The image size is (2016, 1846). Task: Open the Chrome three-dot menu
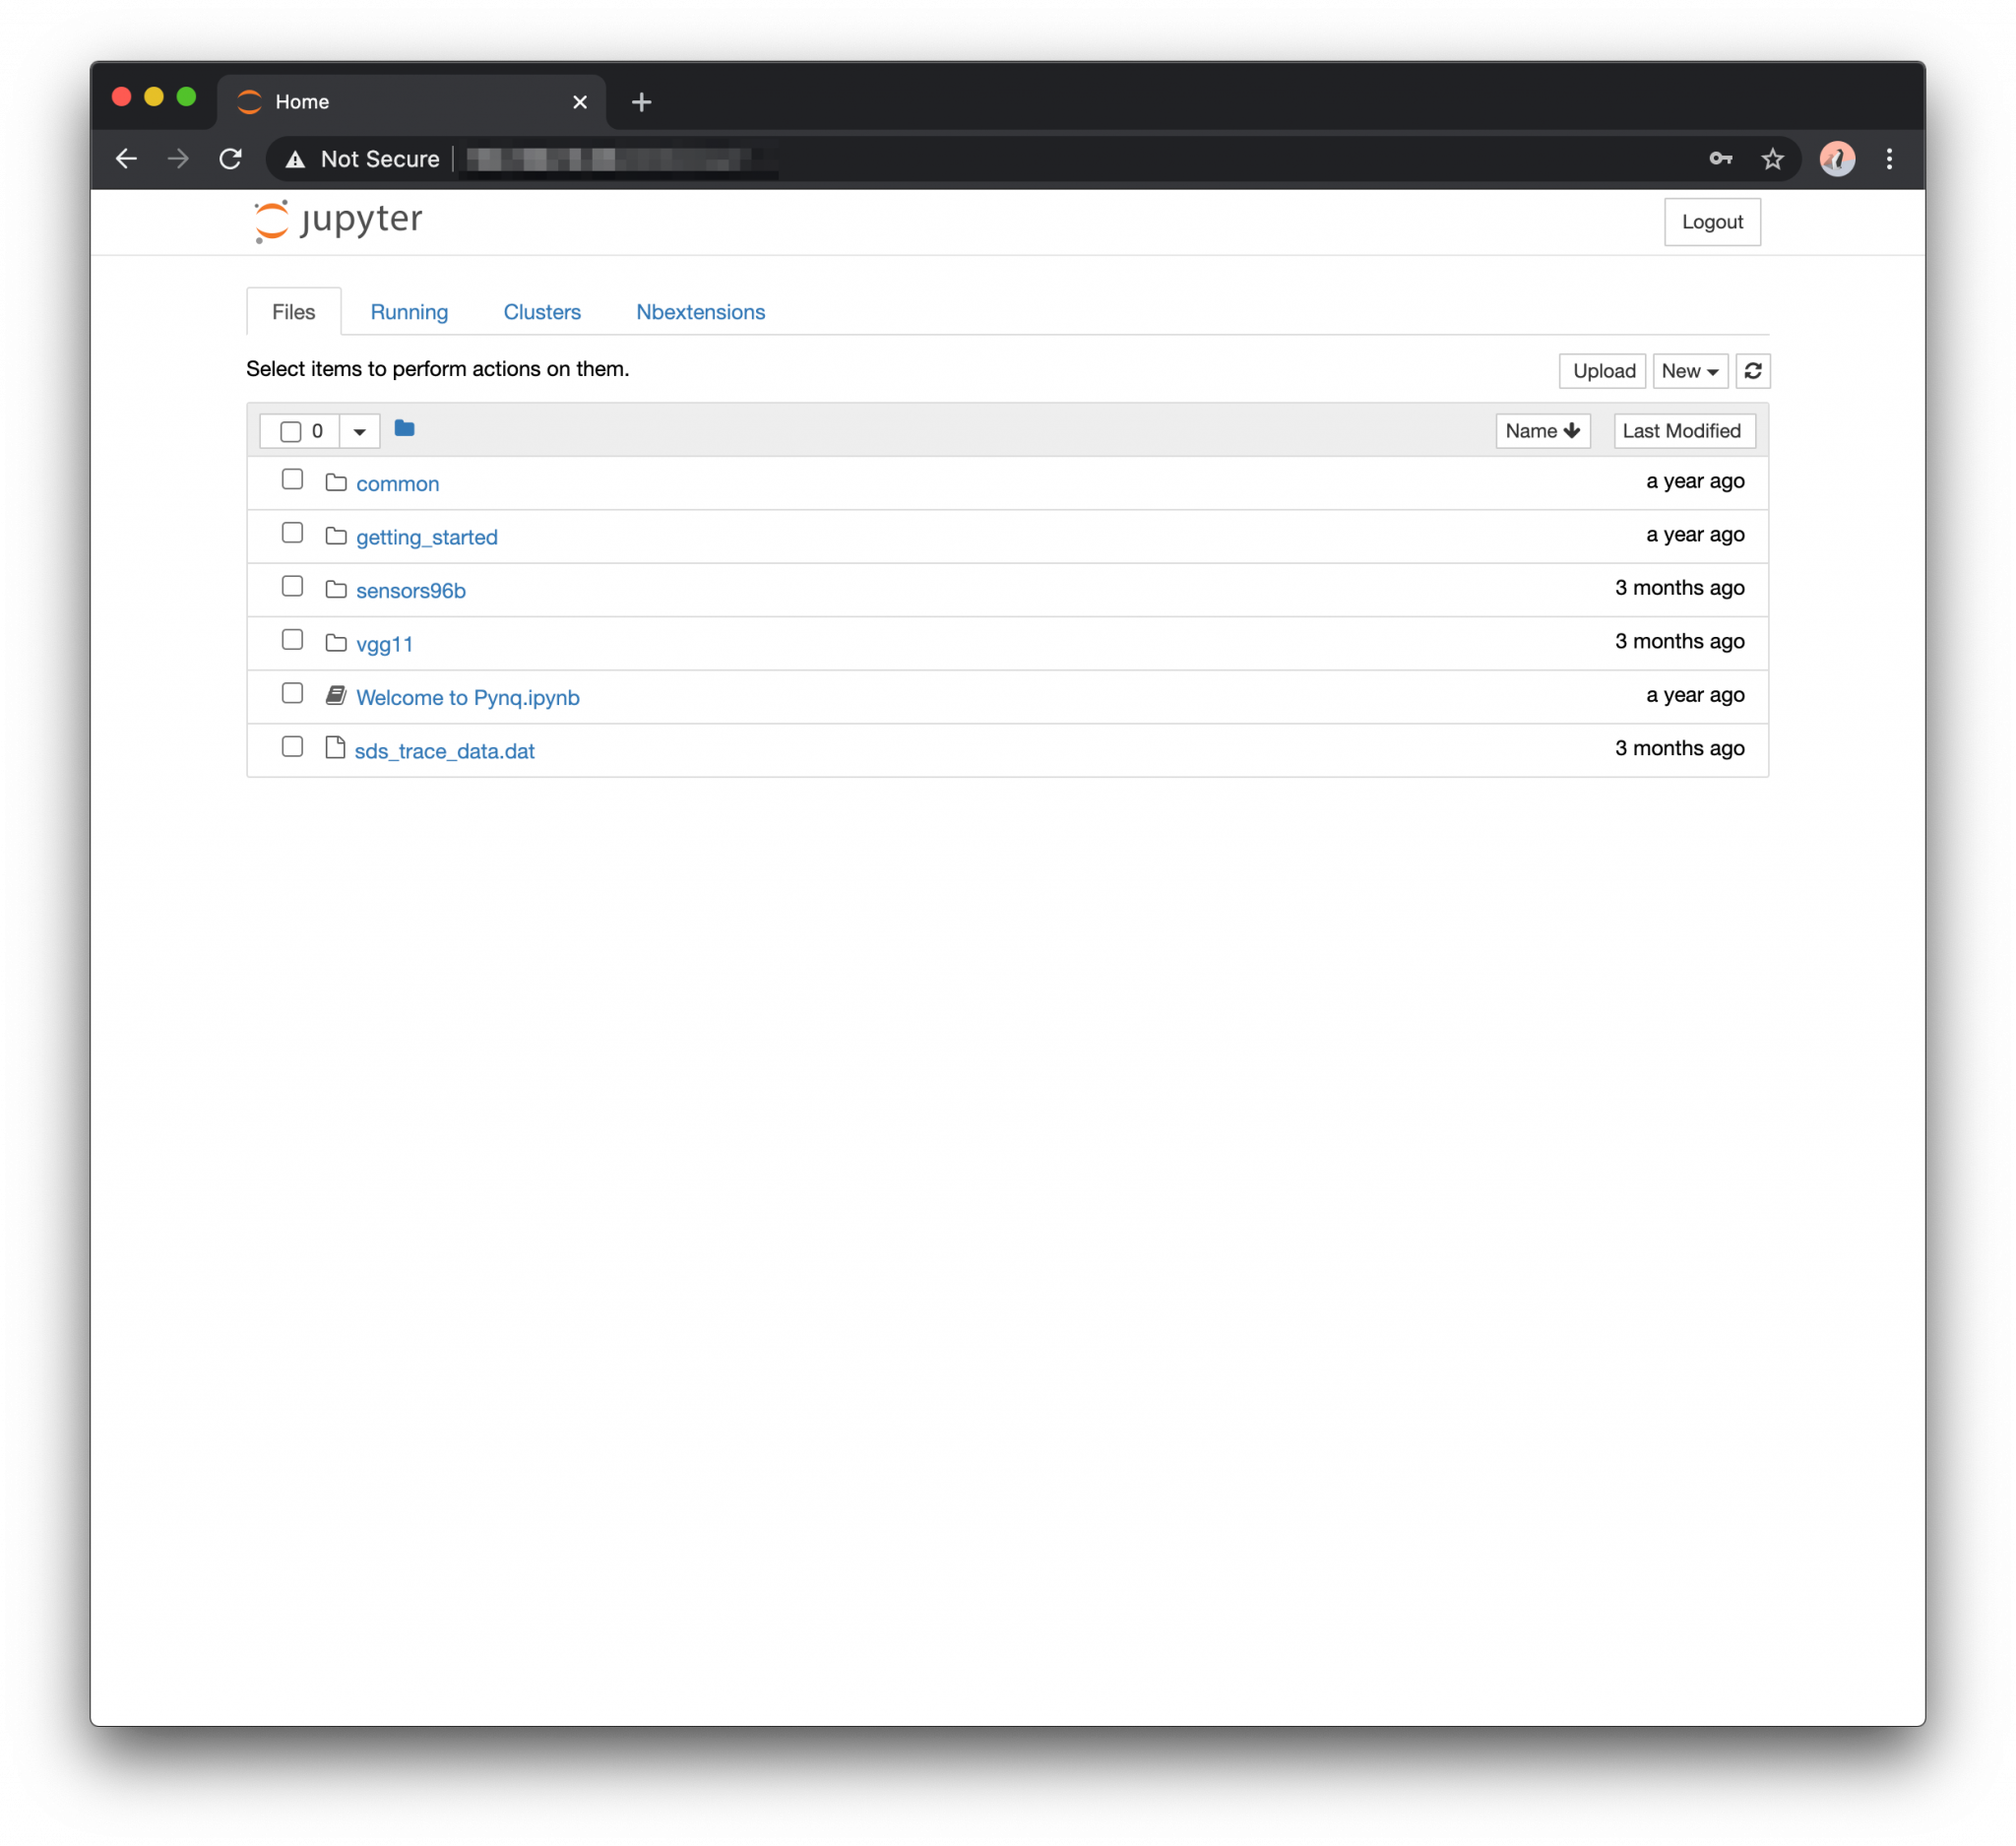click(1888, 159)
